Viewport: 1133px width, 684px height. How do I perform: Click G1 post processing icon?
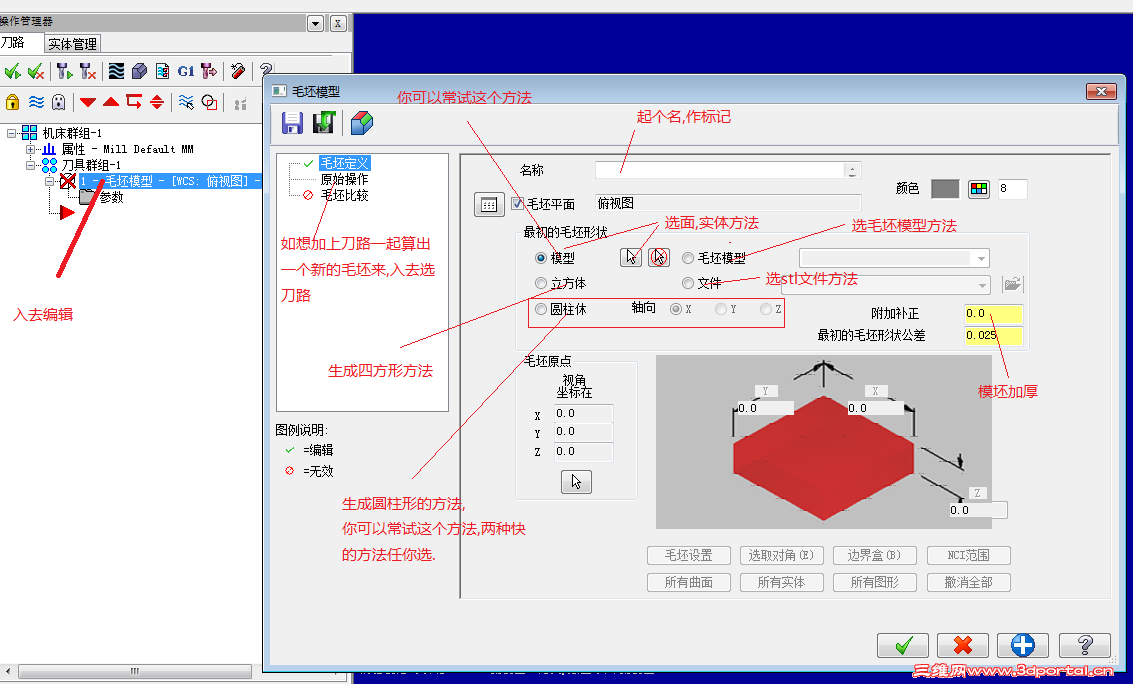point(186,71)
